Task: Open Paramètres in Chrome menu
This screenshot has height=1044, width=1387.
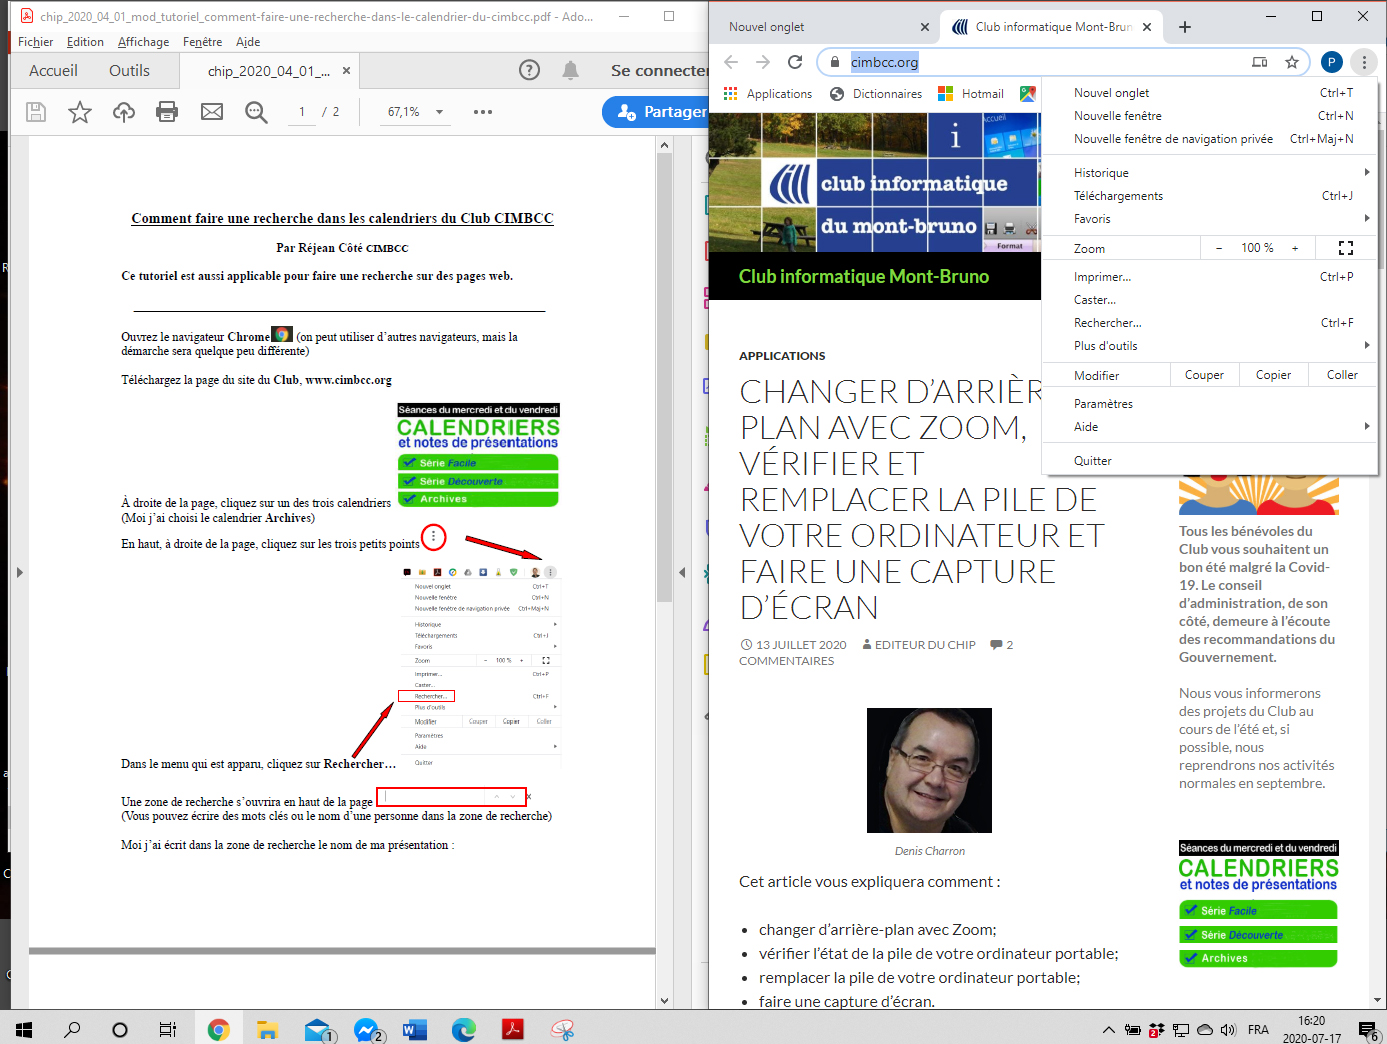Action: coord(1209,404)
